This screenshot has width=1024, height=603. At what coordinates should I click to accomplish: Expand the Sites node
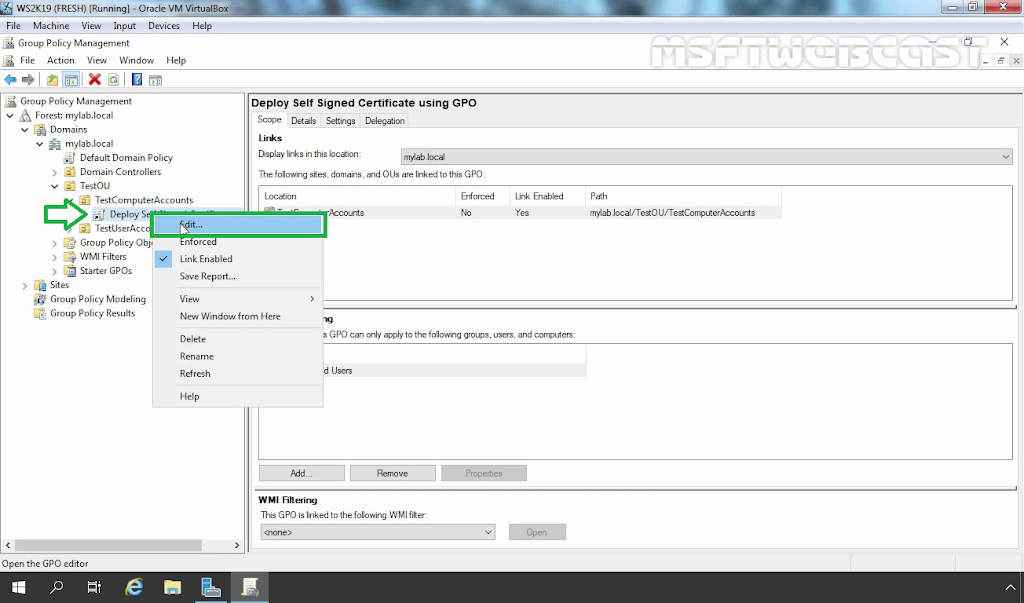[x=25, y=285]
